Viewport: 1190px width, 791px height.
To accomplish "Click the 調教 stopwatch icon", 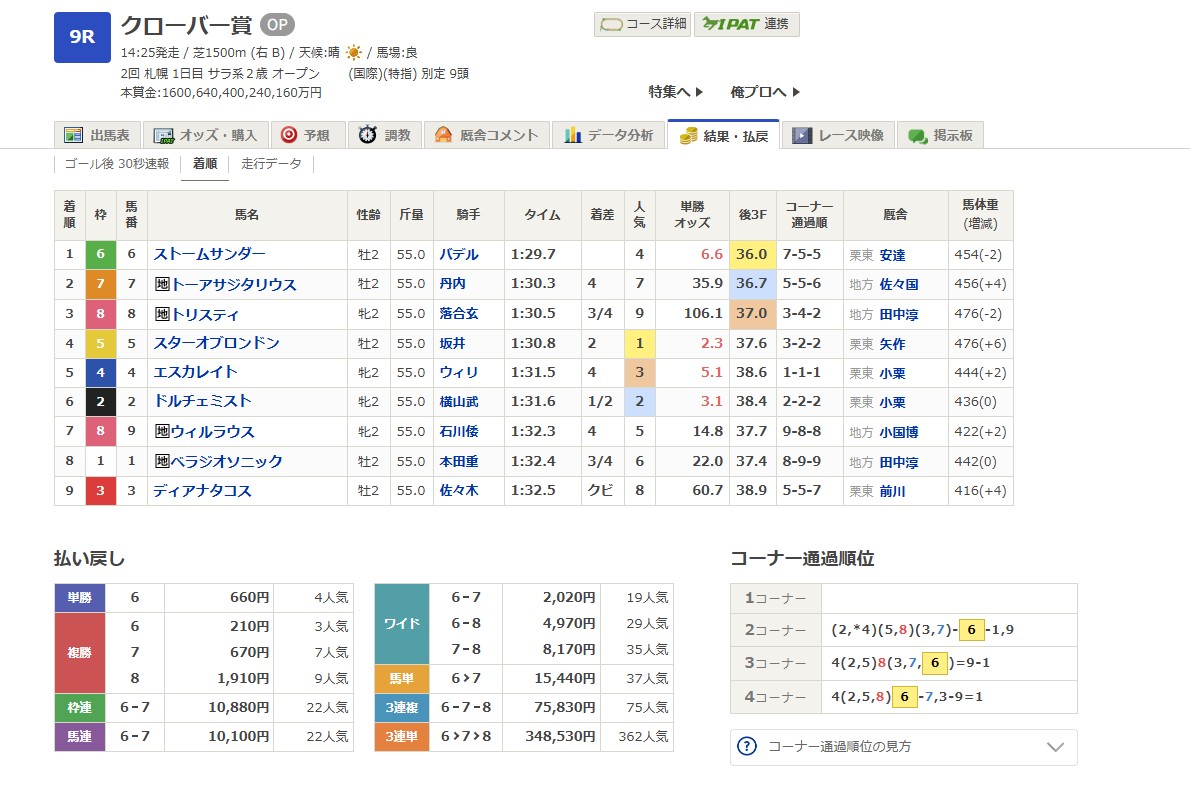I will coord(367,134).
